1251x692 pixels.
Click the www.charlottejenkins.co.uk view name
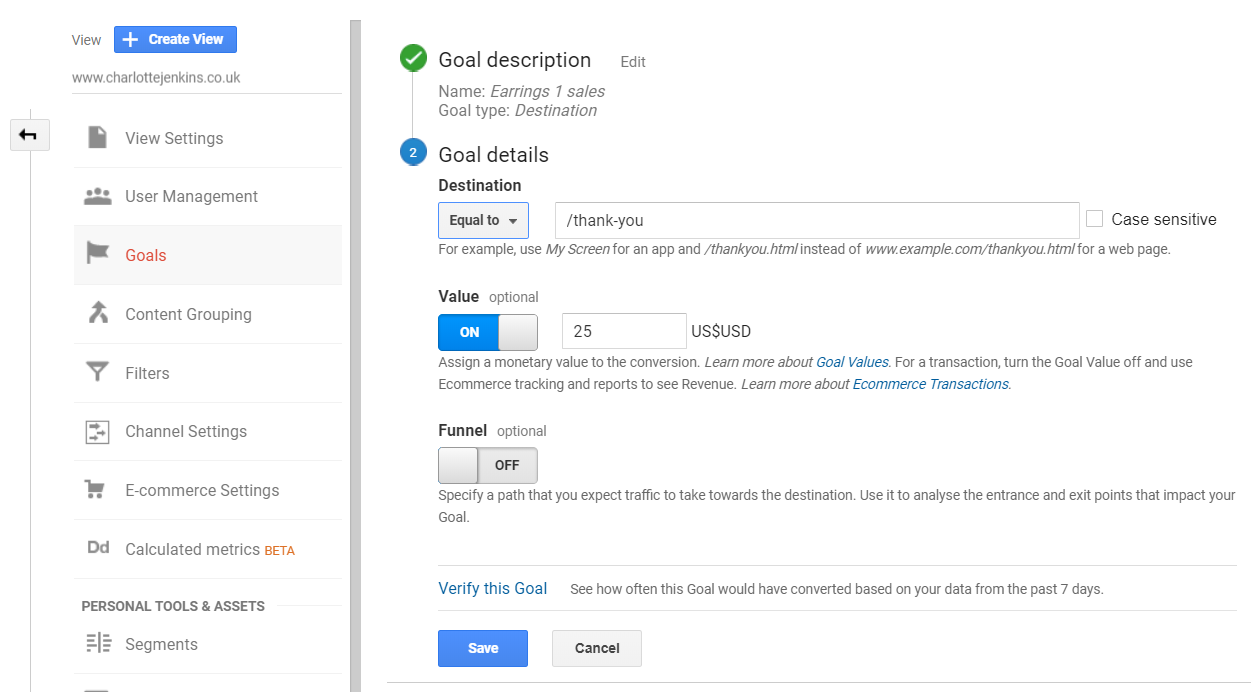click(x=156, y=77)
